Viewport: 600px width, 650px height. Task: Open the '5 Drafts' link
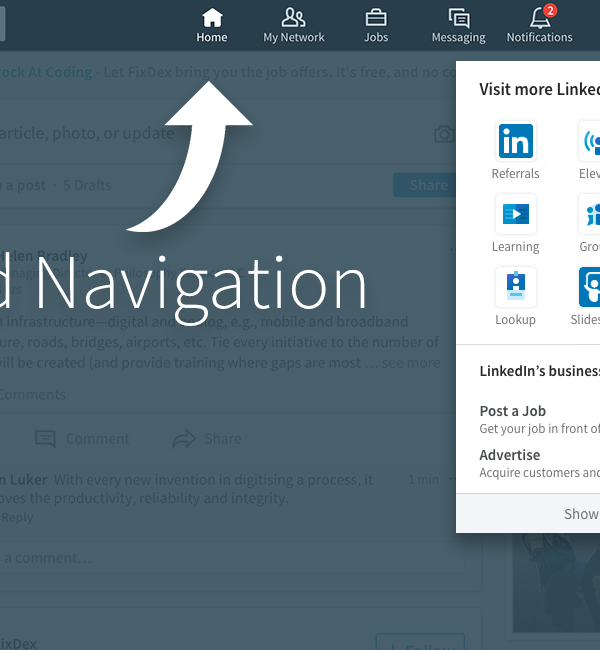point(87,185)
